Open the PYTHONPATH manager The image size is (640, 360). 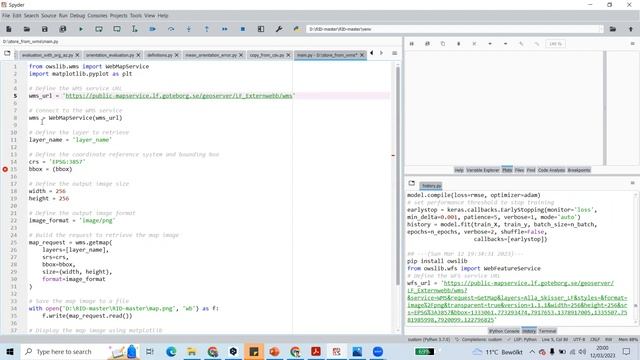point(297,29)
